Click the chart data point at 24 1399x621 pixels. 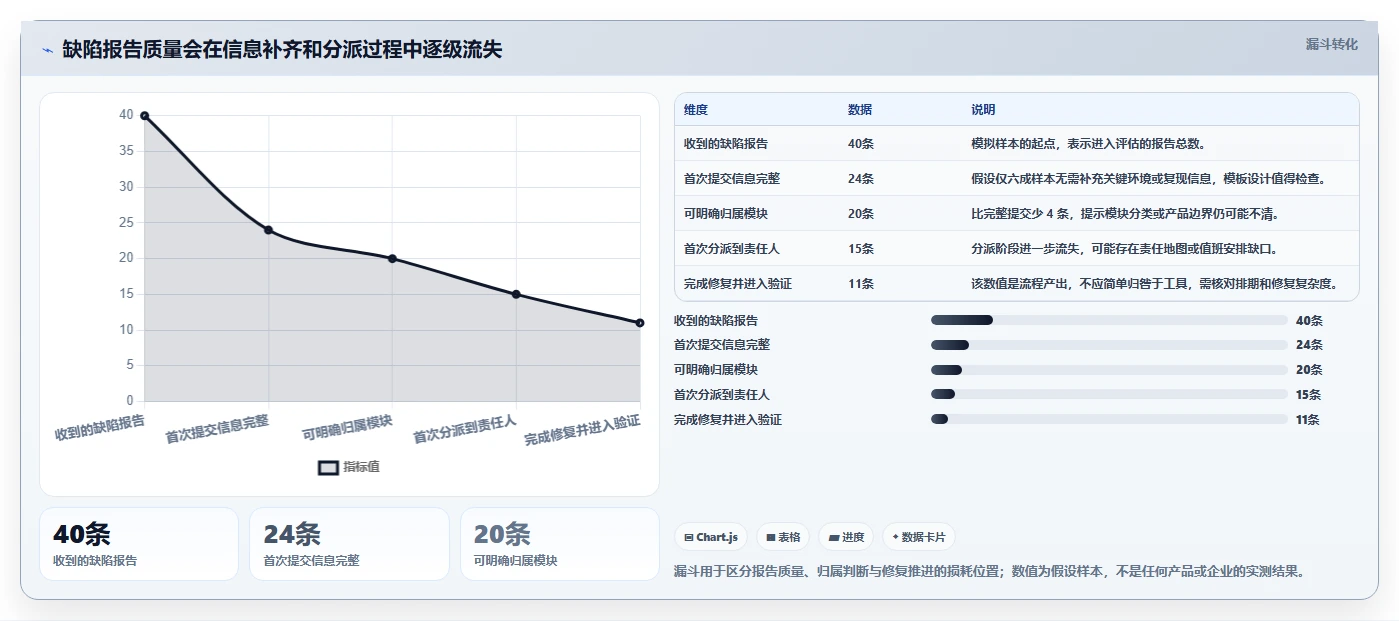click(268, 230)
